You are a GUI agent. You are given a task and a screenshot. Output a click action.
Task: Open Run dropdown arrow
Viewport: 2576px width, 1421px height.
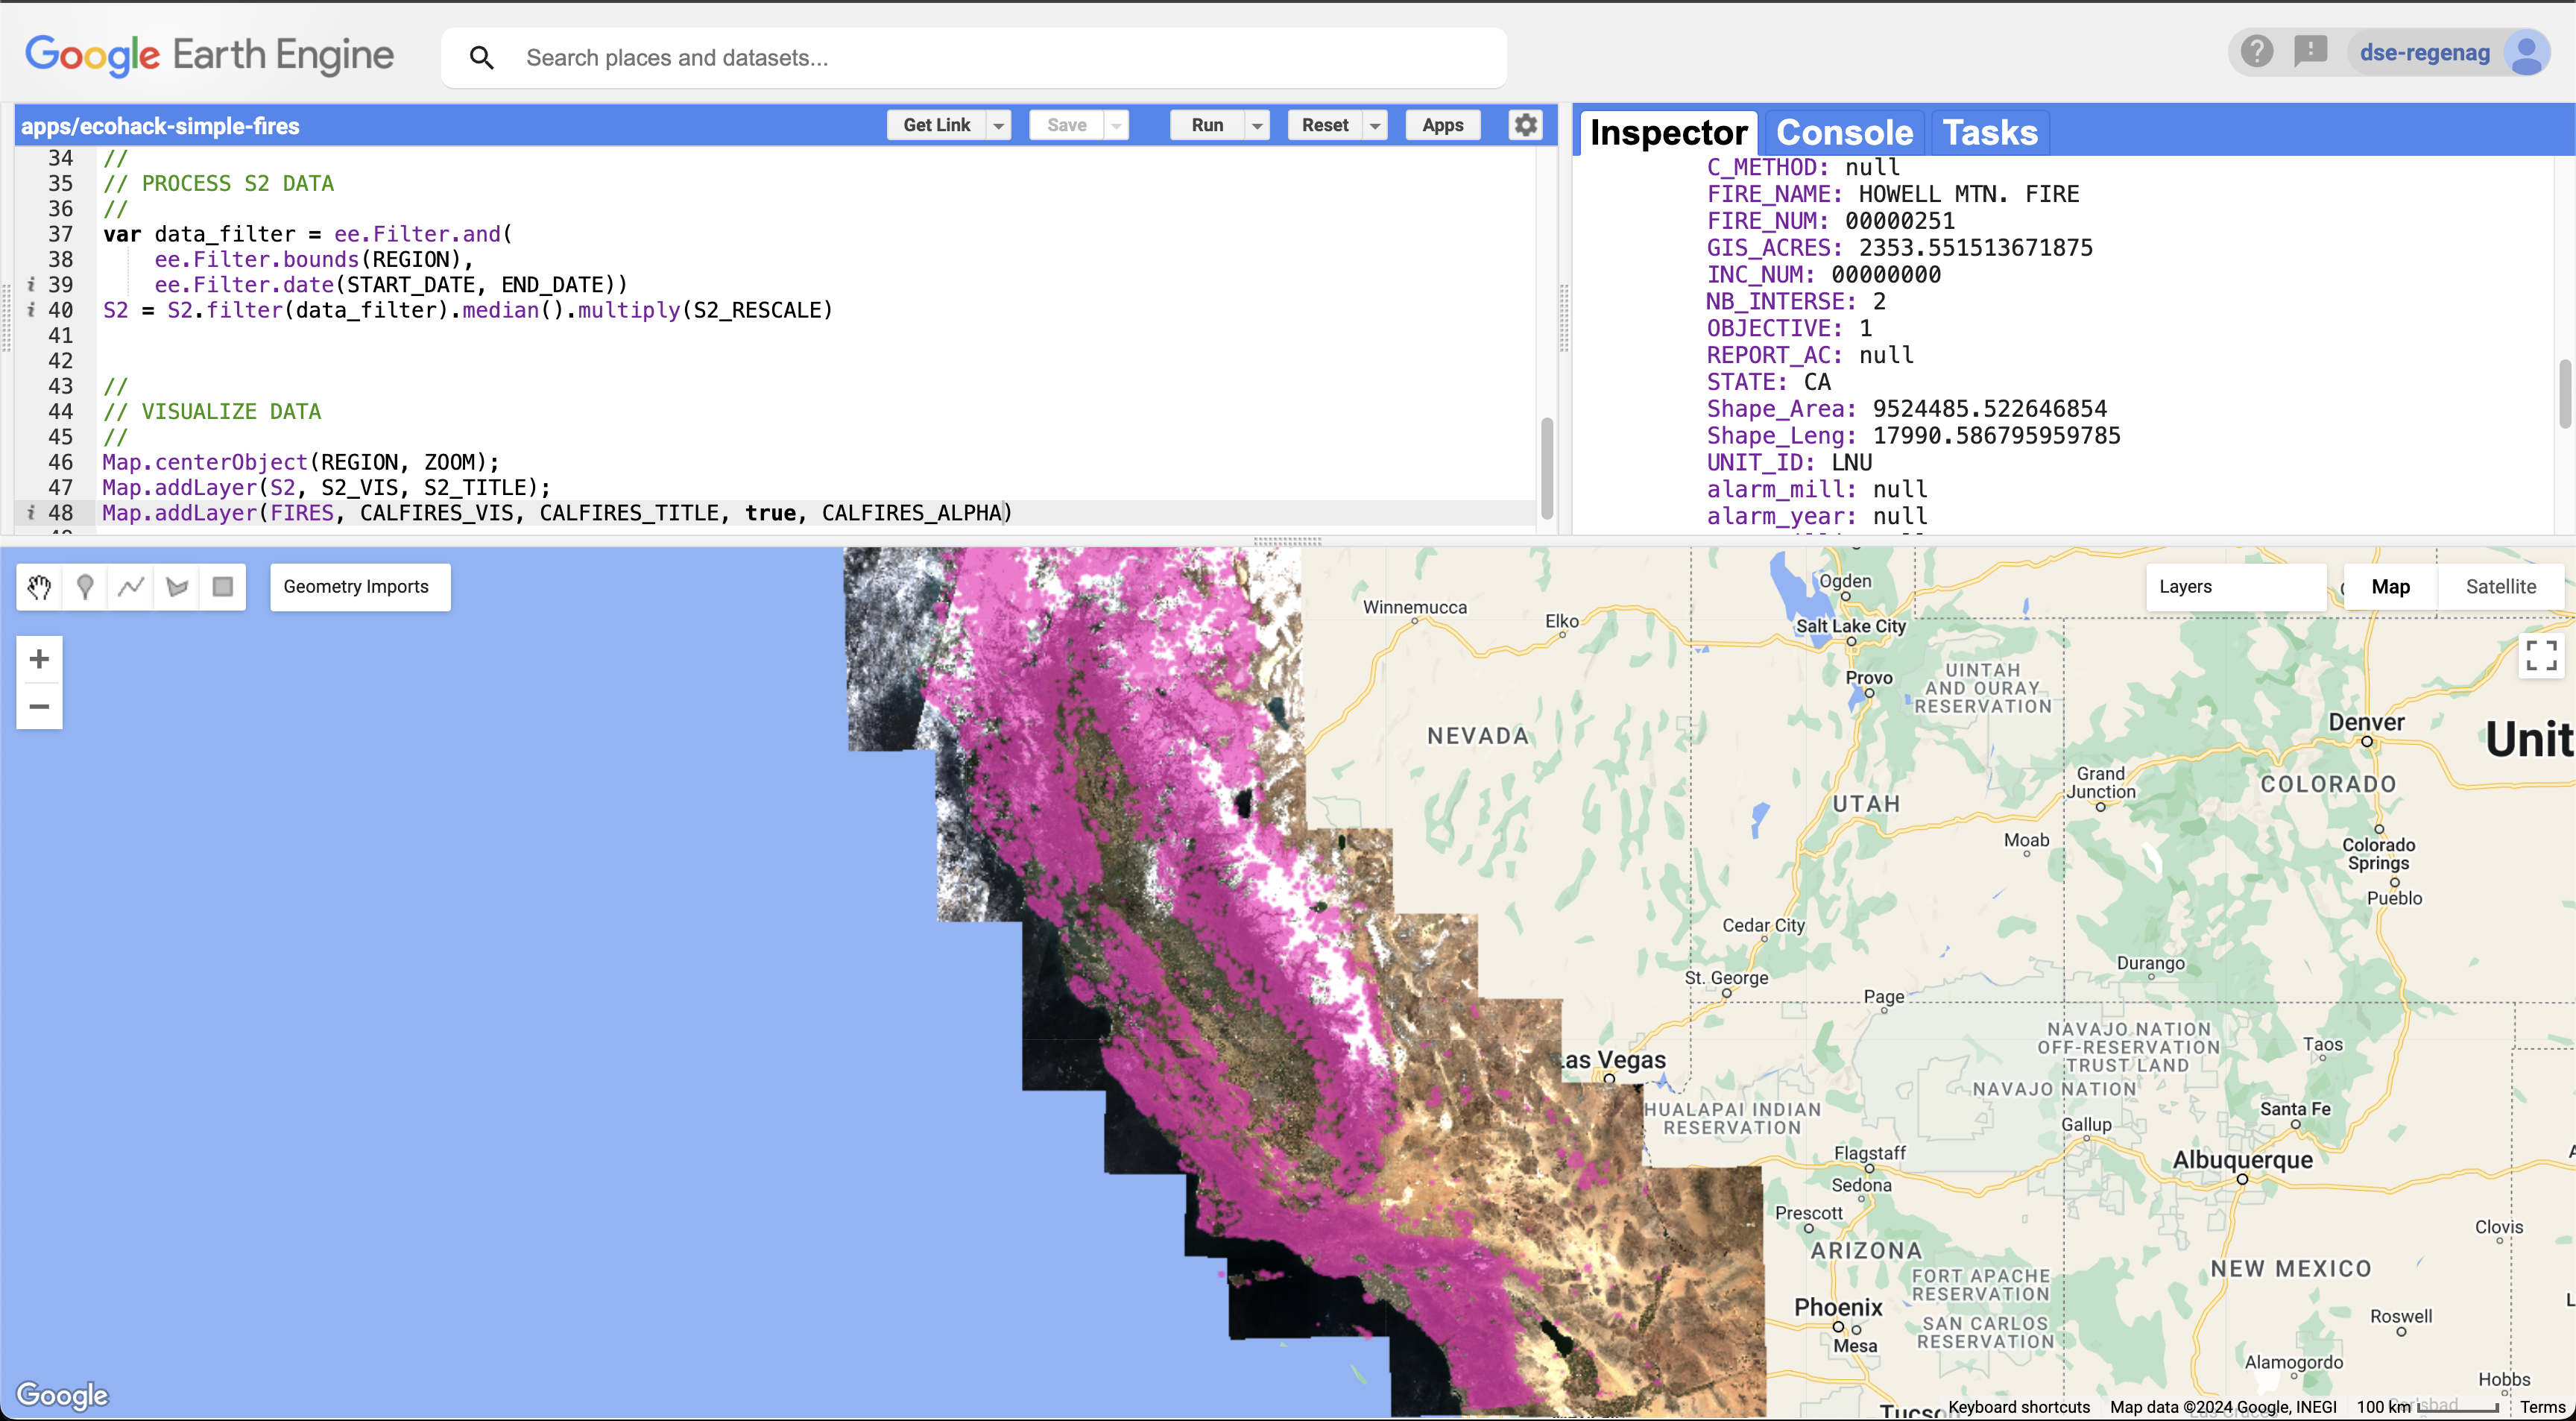1257,125
